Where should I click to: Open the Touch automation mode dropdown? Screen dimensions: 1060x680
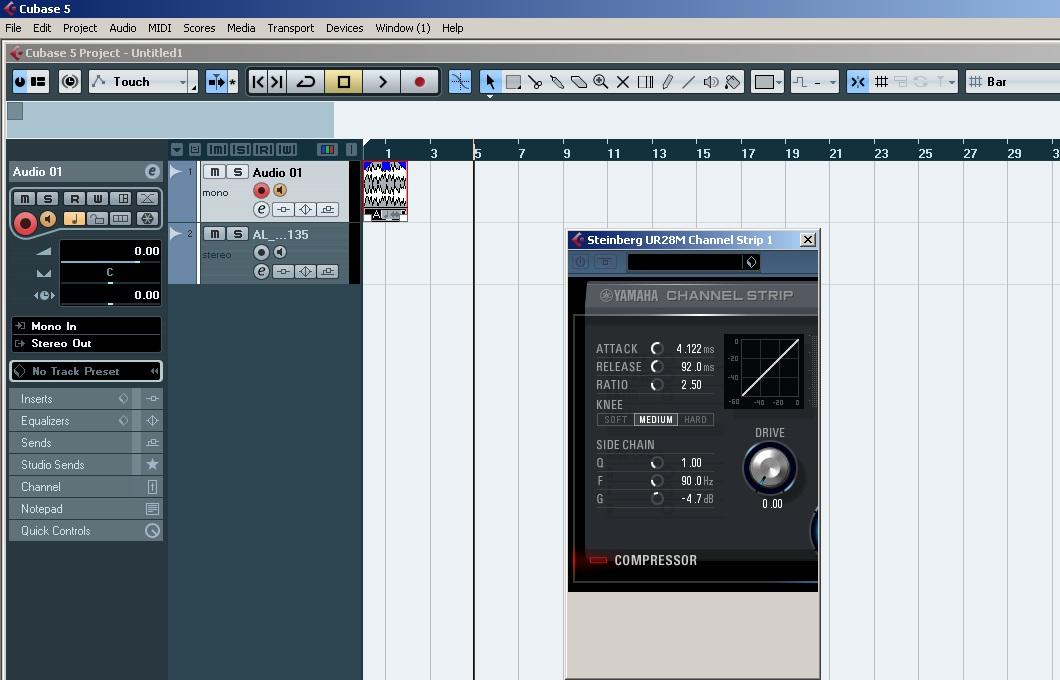[139, 82]
